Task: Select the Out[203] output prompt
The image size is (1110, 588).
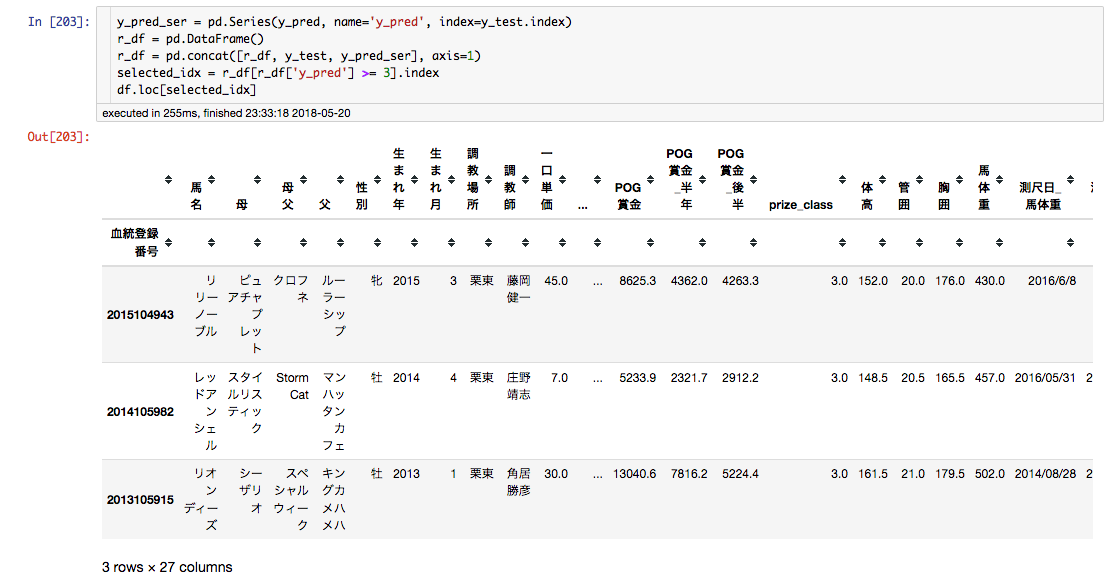Action: click(59, 137)
